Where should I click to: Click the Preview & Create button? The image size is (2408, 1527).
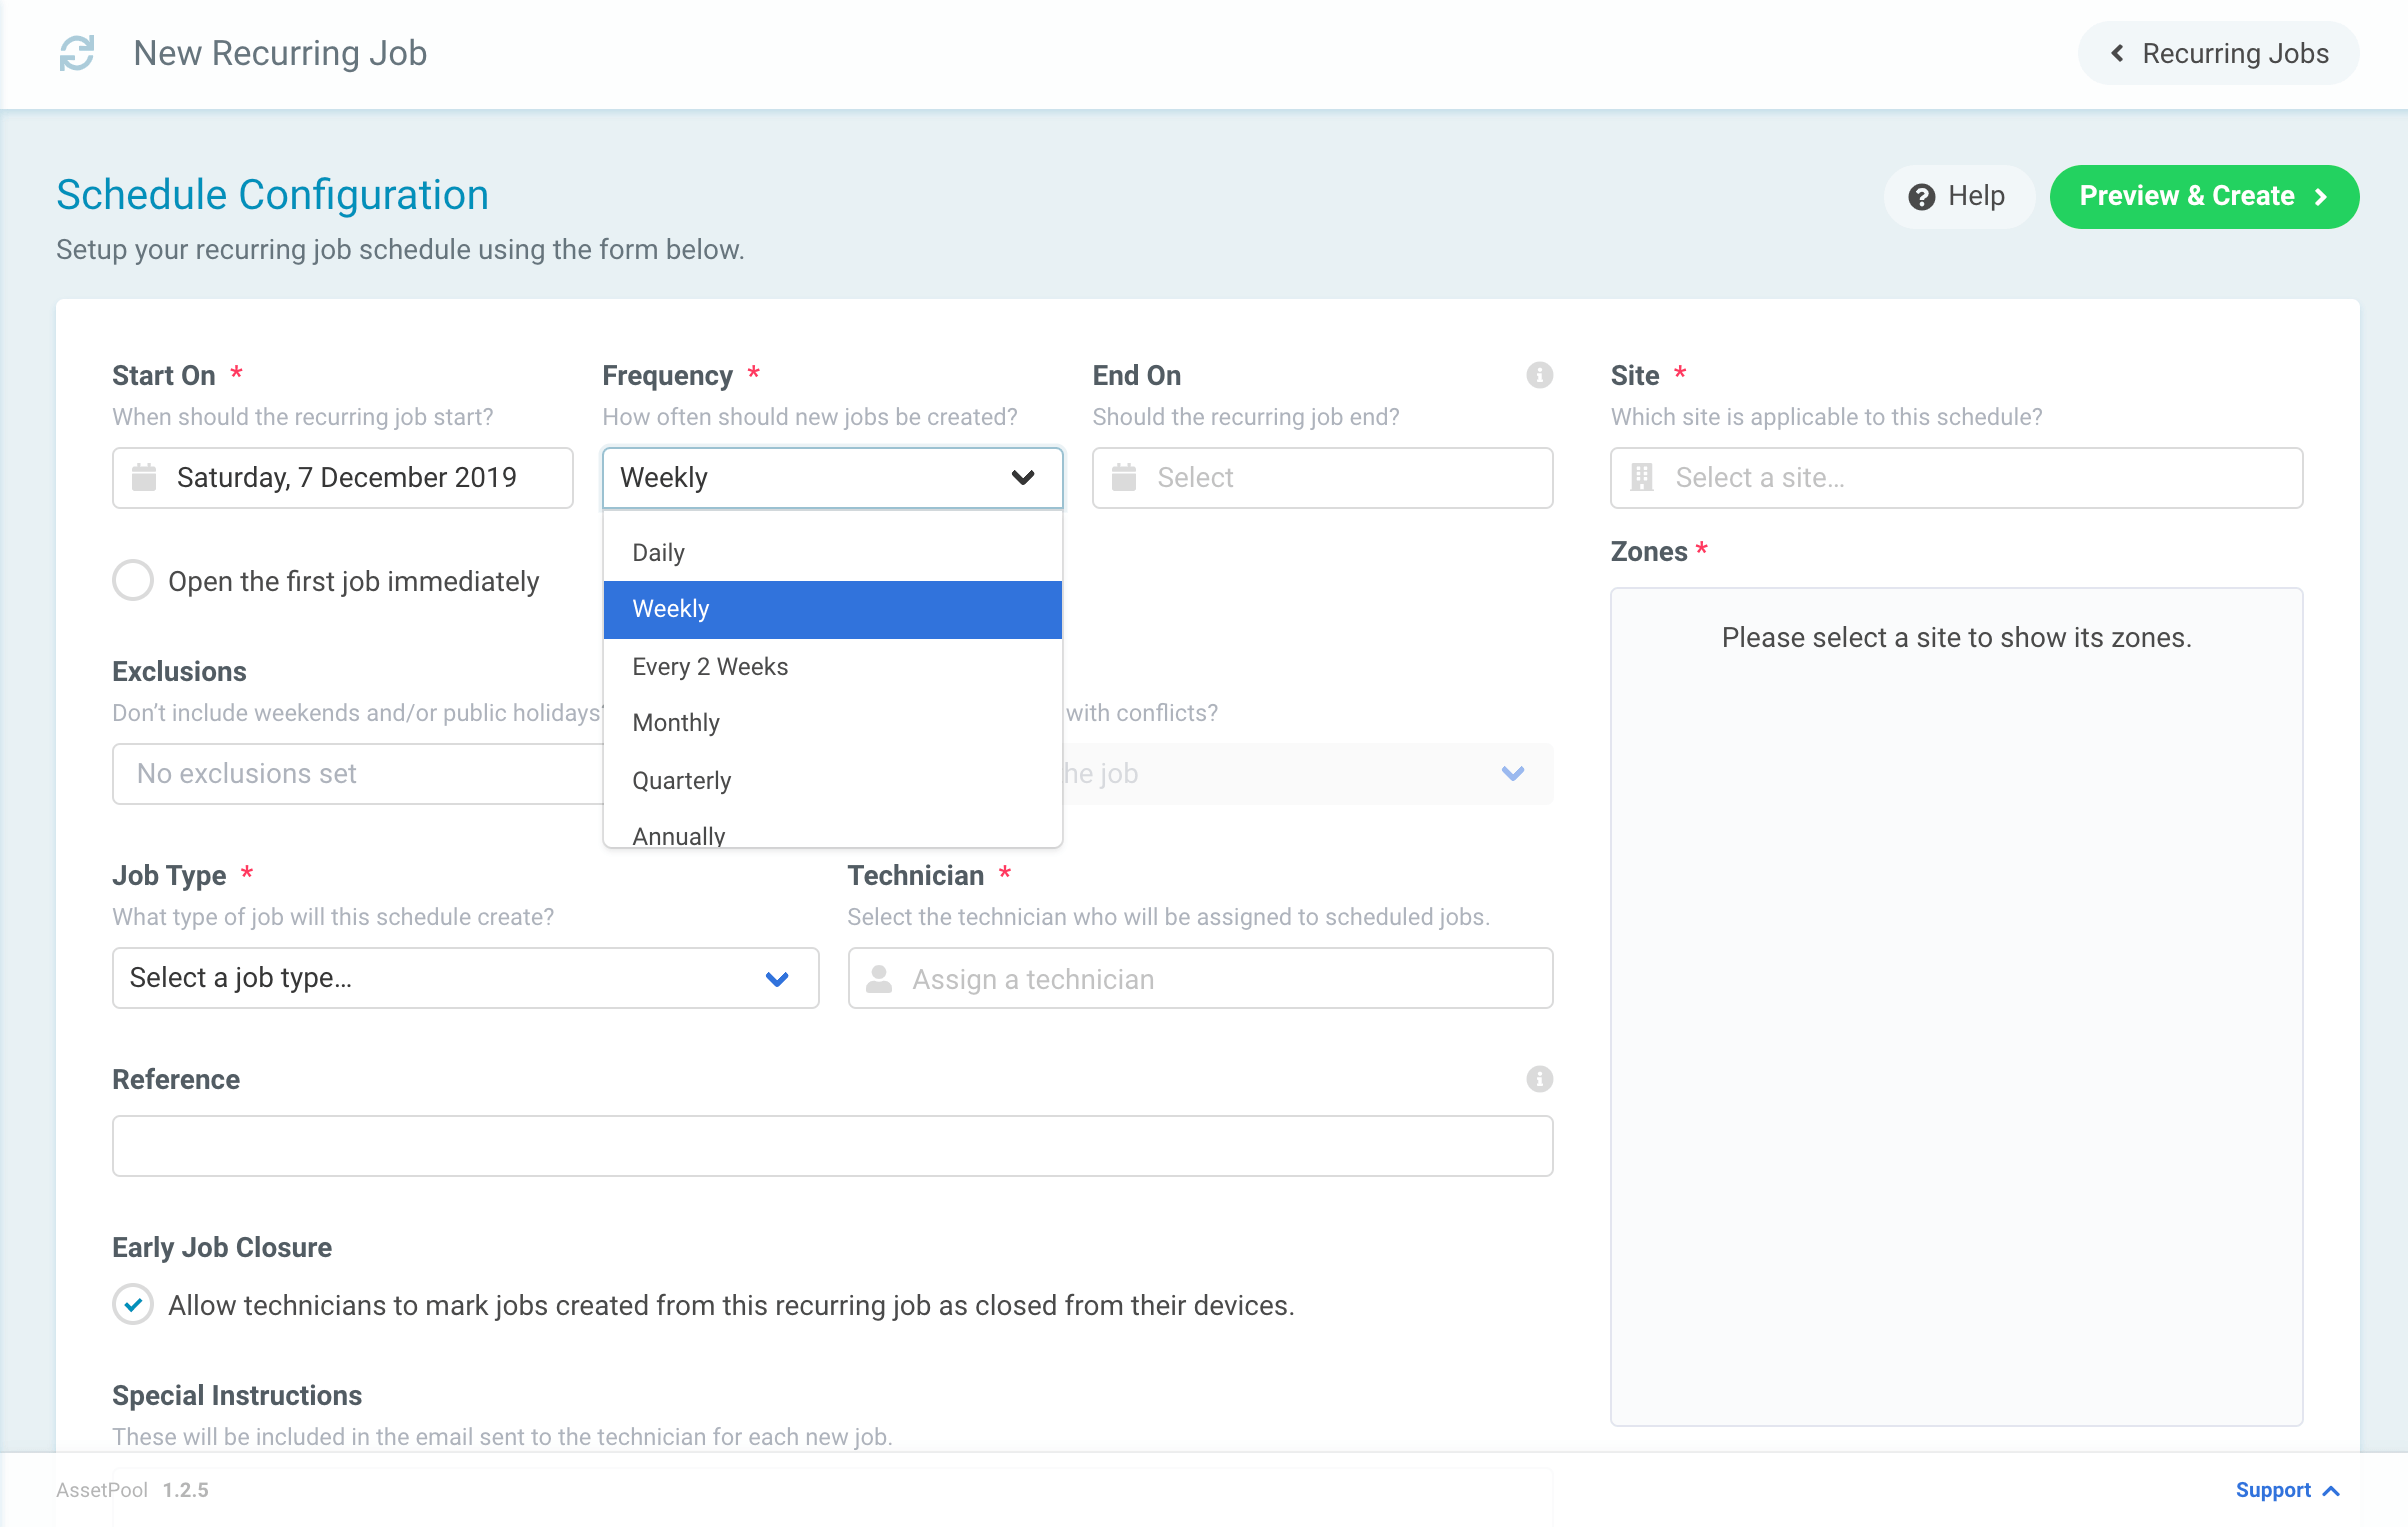tap(2204, 196)
